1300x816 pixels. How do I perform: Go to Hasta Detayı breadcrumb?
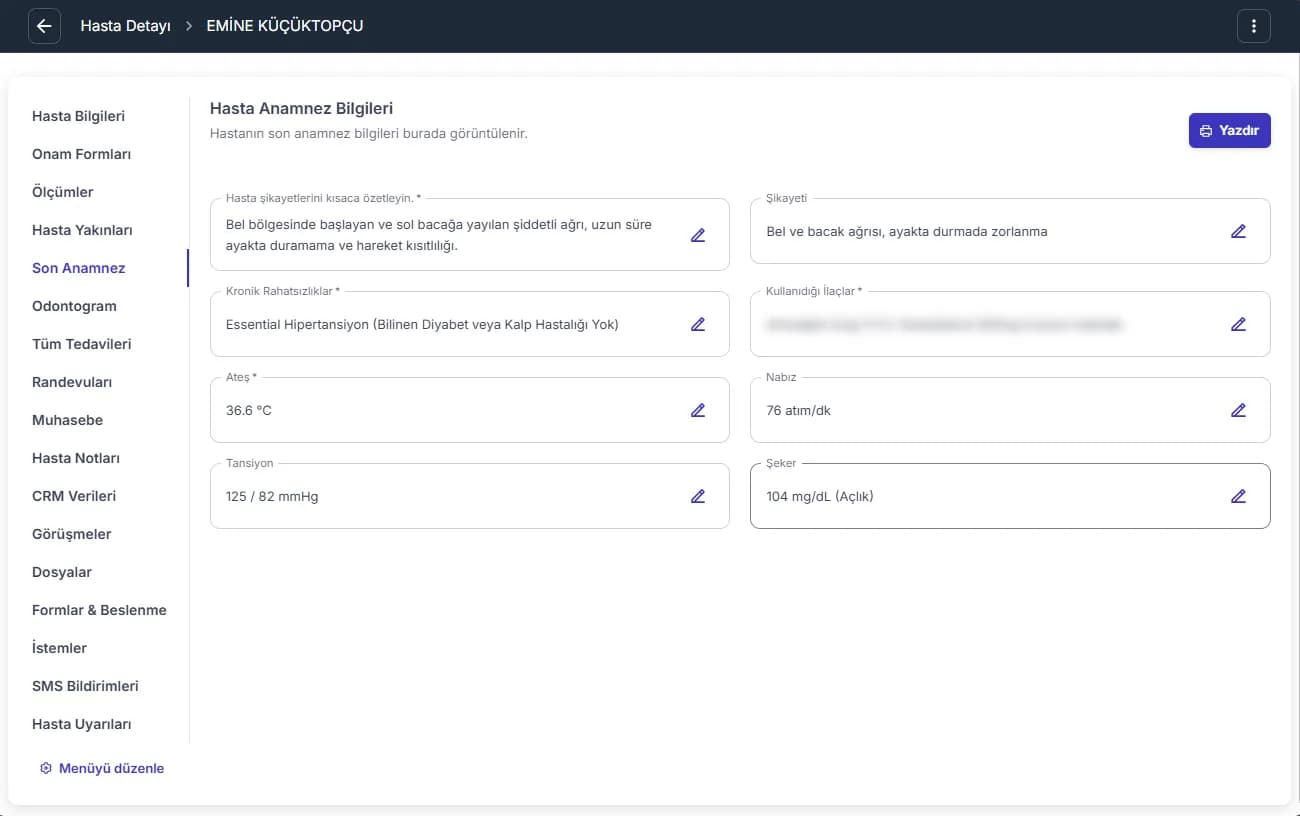click(x=125, y=26)
